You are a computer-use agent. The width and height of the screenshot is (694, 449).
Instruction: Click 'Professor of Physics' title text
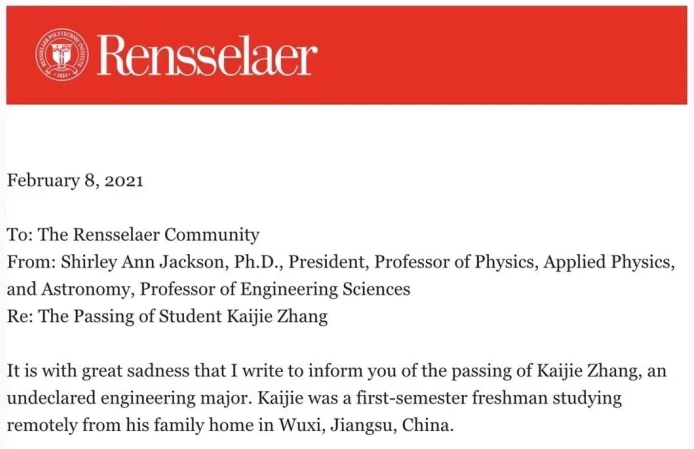point(456,262)
